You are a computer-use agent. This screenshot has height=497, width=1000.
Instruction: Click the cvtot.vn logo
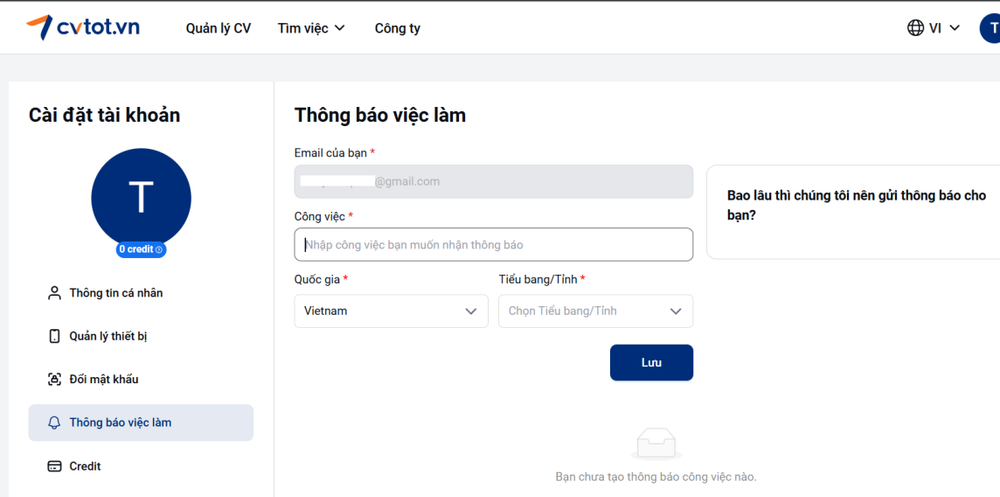tap(83, 28)
